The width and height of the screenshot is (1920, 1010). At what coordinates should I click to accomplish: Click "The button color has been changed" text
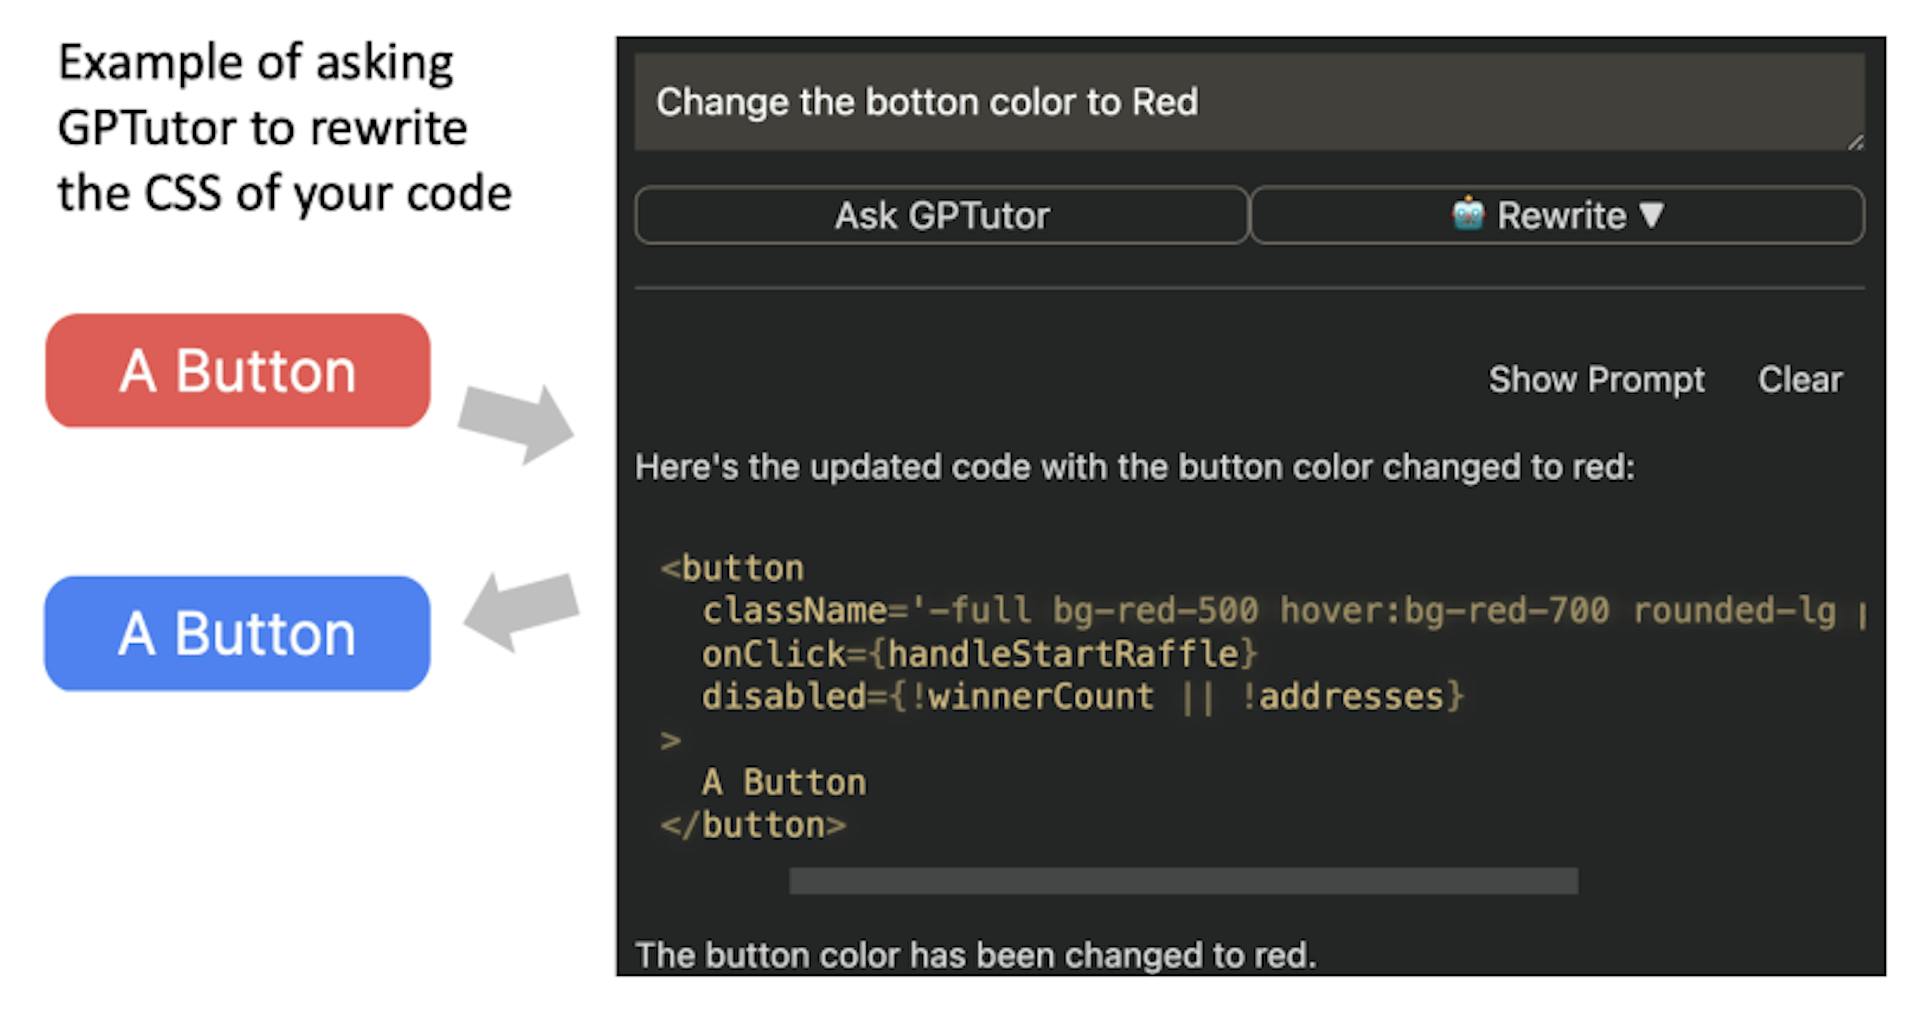click(x=975, y=955)
